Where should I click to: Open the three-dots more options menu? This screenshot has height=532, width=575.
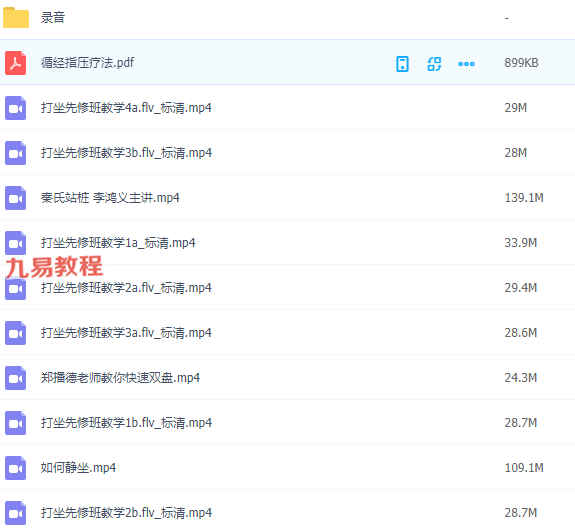click(466, 64)
